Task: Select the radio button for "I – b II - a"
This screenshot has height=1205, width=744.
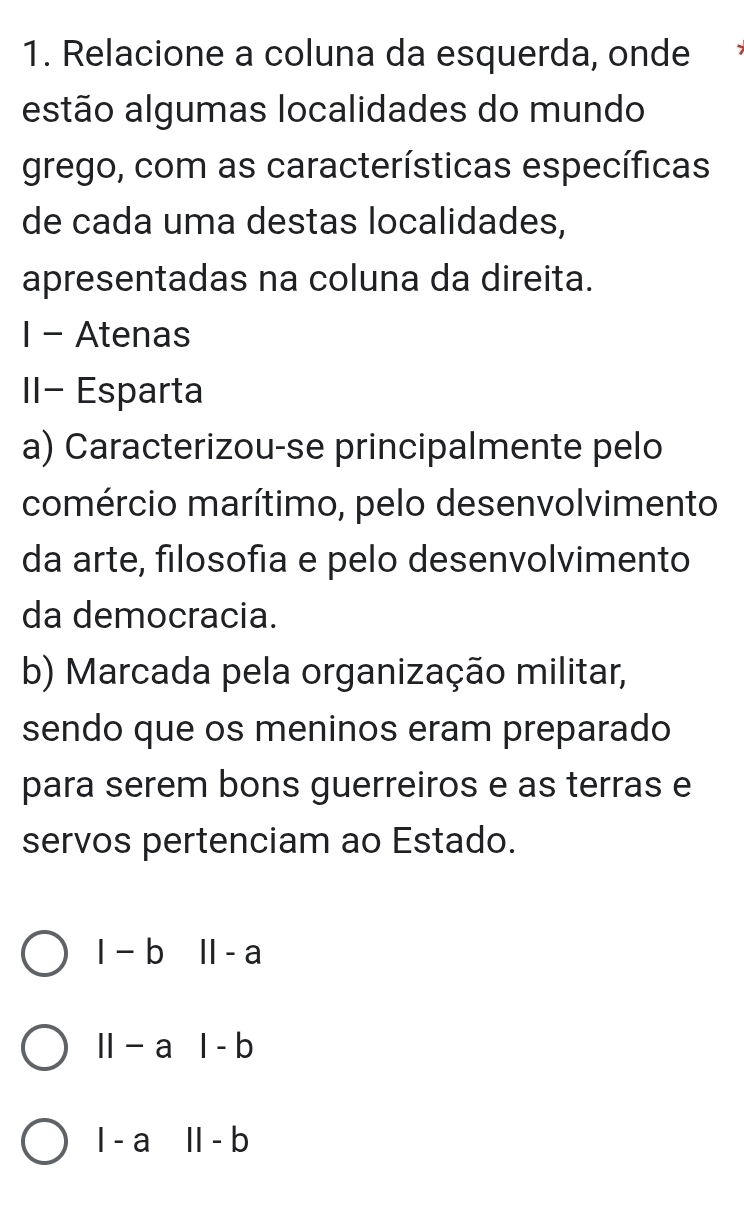Action: 46,955
